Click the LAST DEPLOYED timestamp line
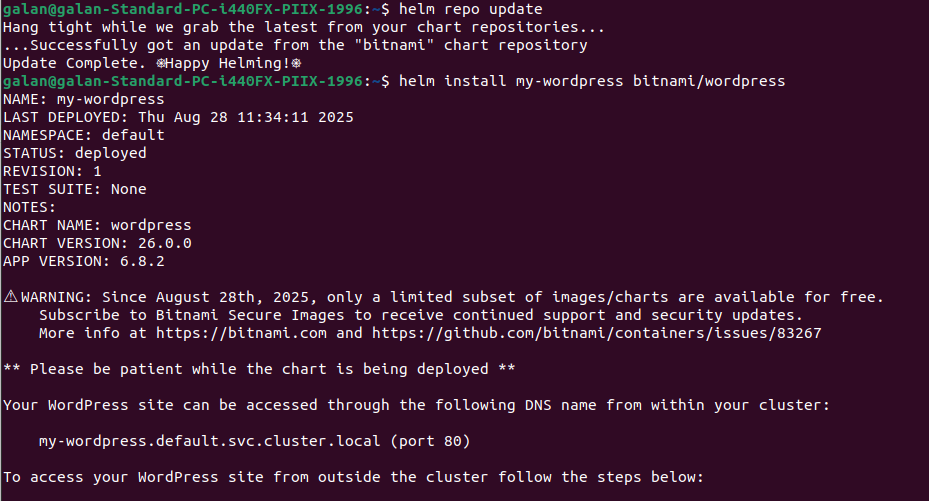This screenshot has height=501, width=929. [x=178, y=117]
